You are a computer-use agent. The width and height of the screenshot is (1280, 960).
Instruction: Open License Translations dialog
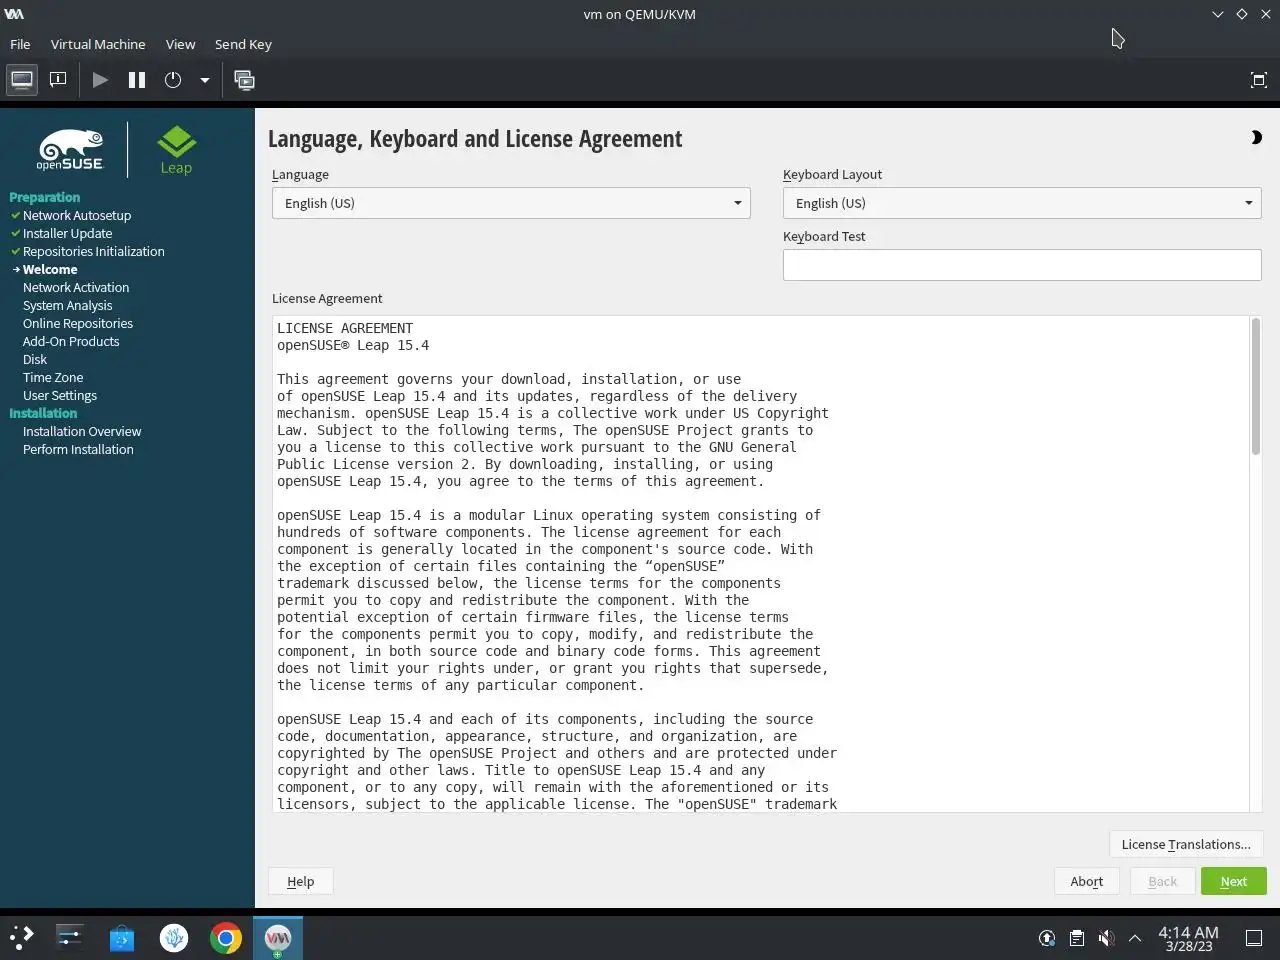pos(1186,844)
